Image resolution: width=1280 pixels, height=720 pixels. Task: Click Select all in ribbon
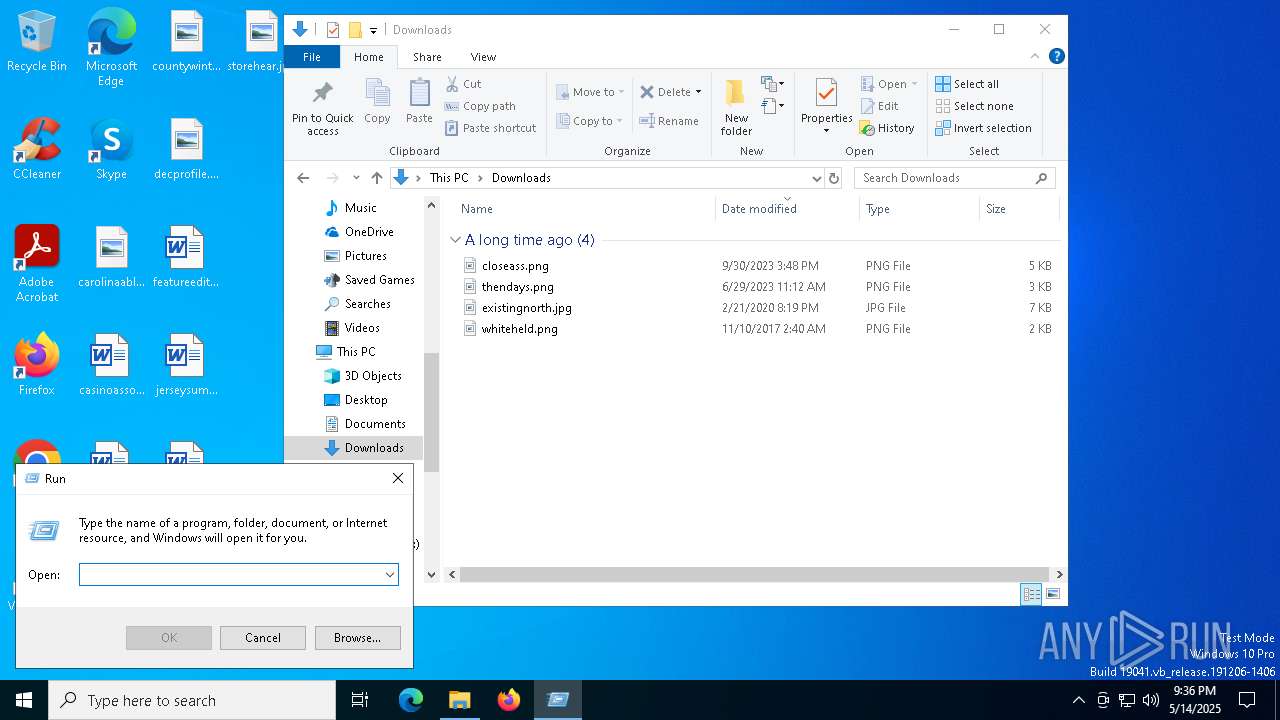tap(967, 84)
